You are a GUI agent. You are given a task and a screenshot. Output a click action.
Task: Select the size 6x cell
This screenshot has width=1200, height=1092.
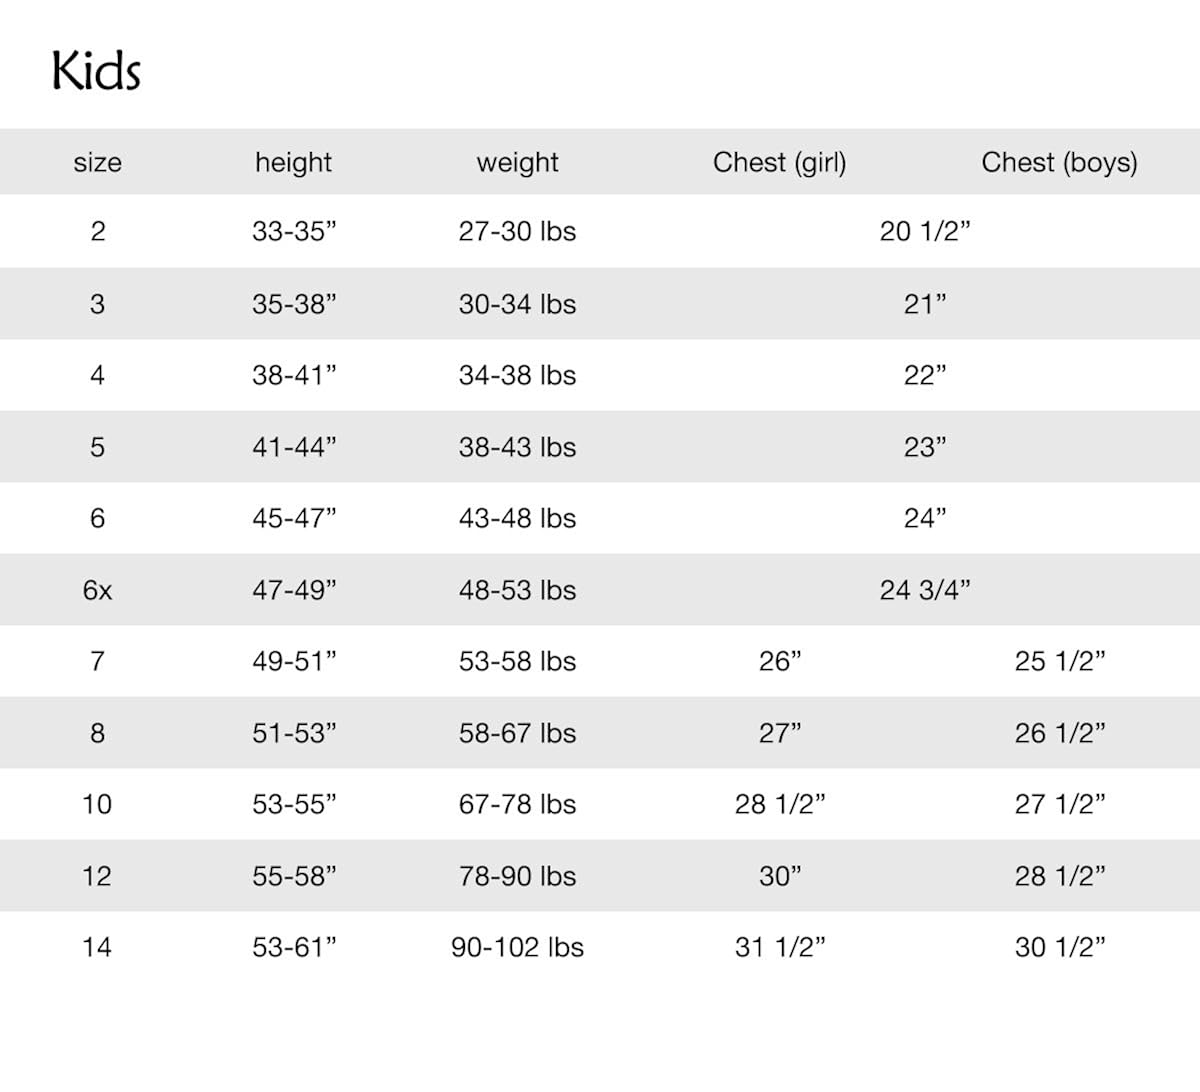point(97,590)
